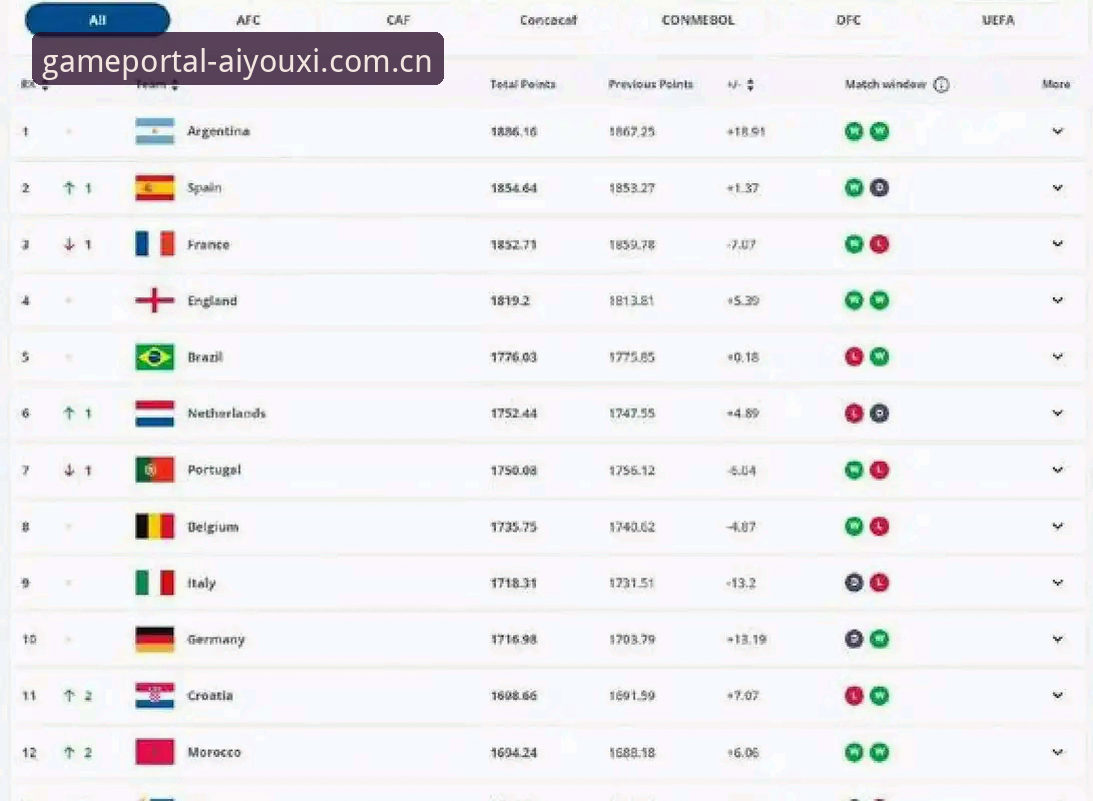Click the Morocco flag icon
The image size is (1093, 801).
point(155,752)
